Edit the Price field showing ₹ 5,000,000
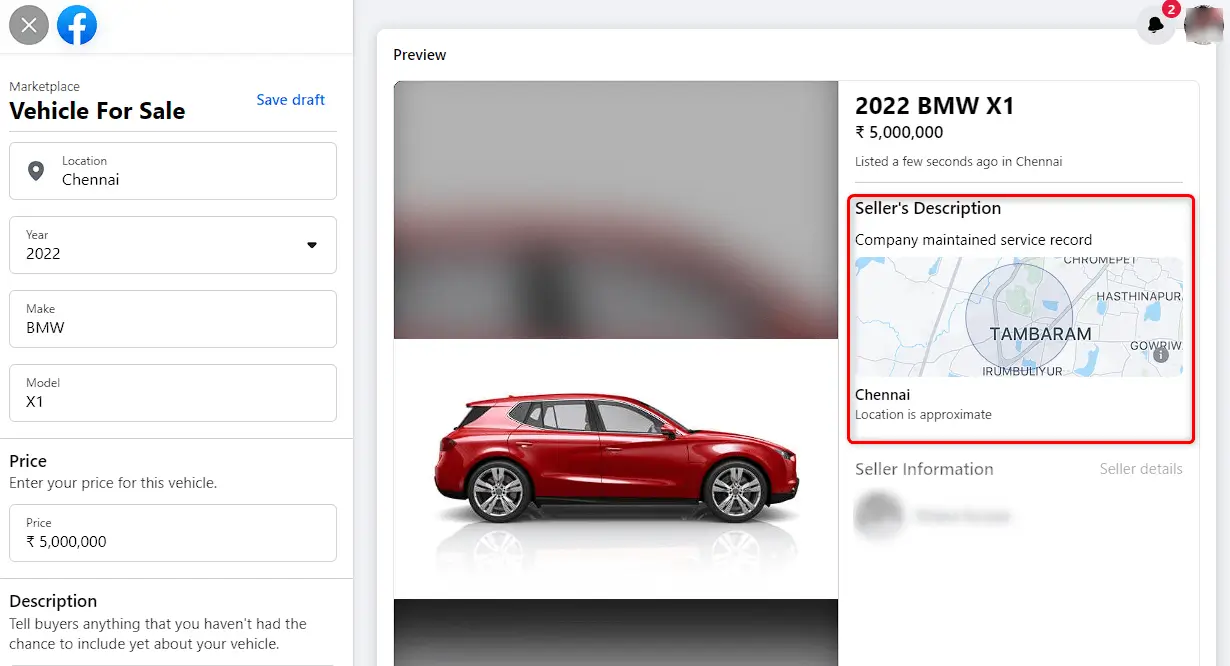The image size is (1230, 666). [173, 533]
